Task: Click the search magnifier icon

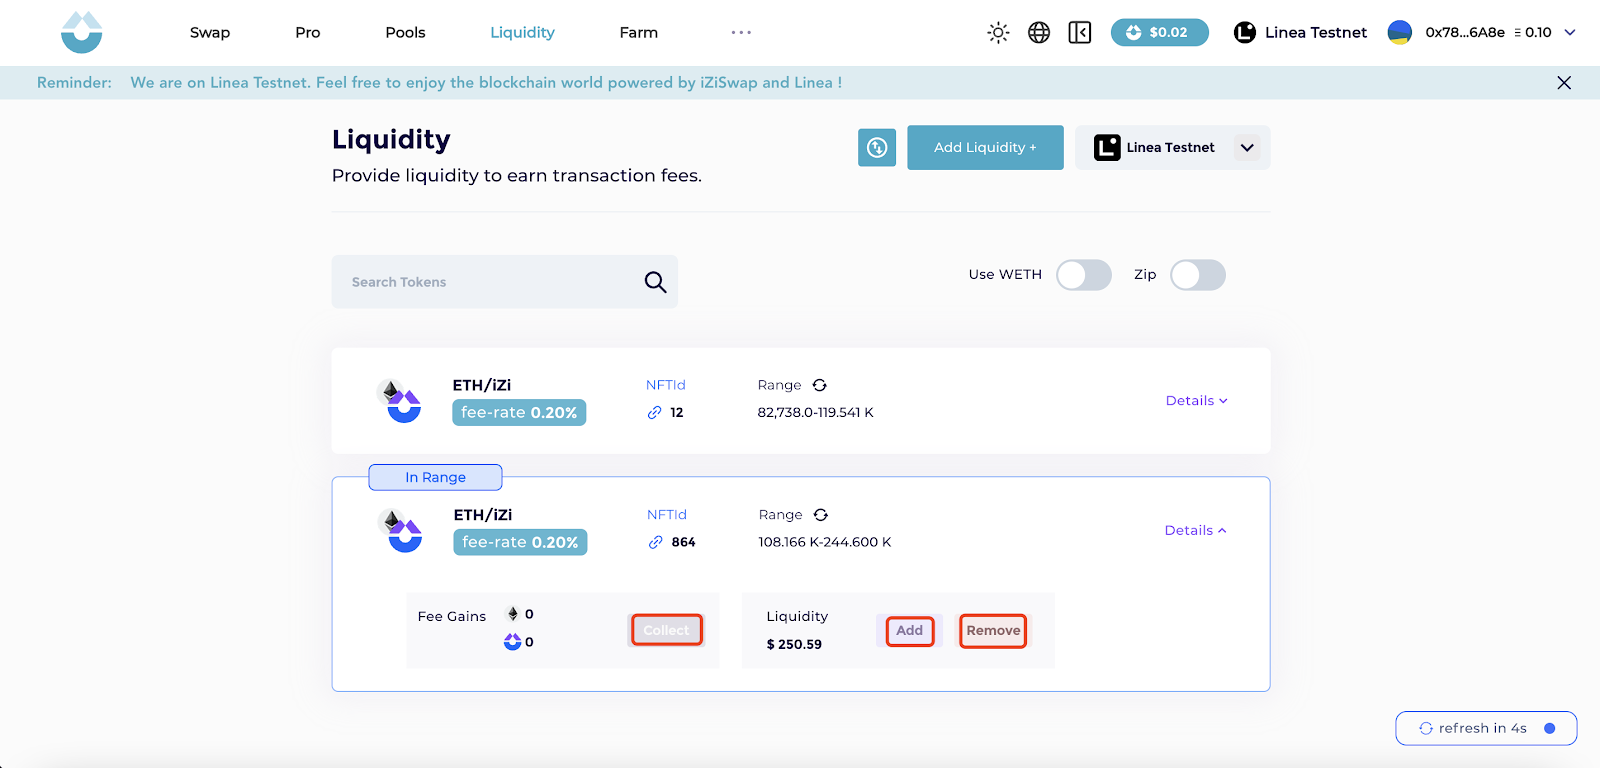Action: coord(655,282)
